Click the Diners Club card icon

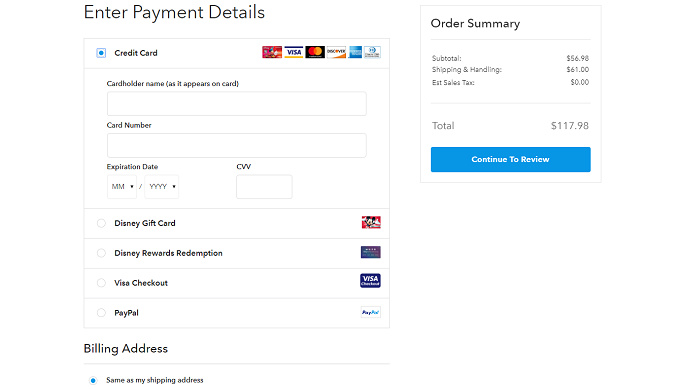(372, 52)
